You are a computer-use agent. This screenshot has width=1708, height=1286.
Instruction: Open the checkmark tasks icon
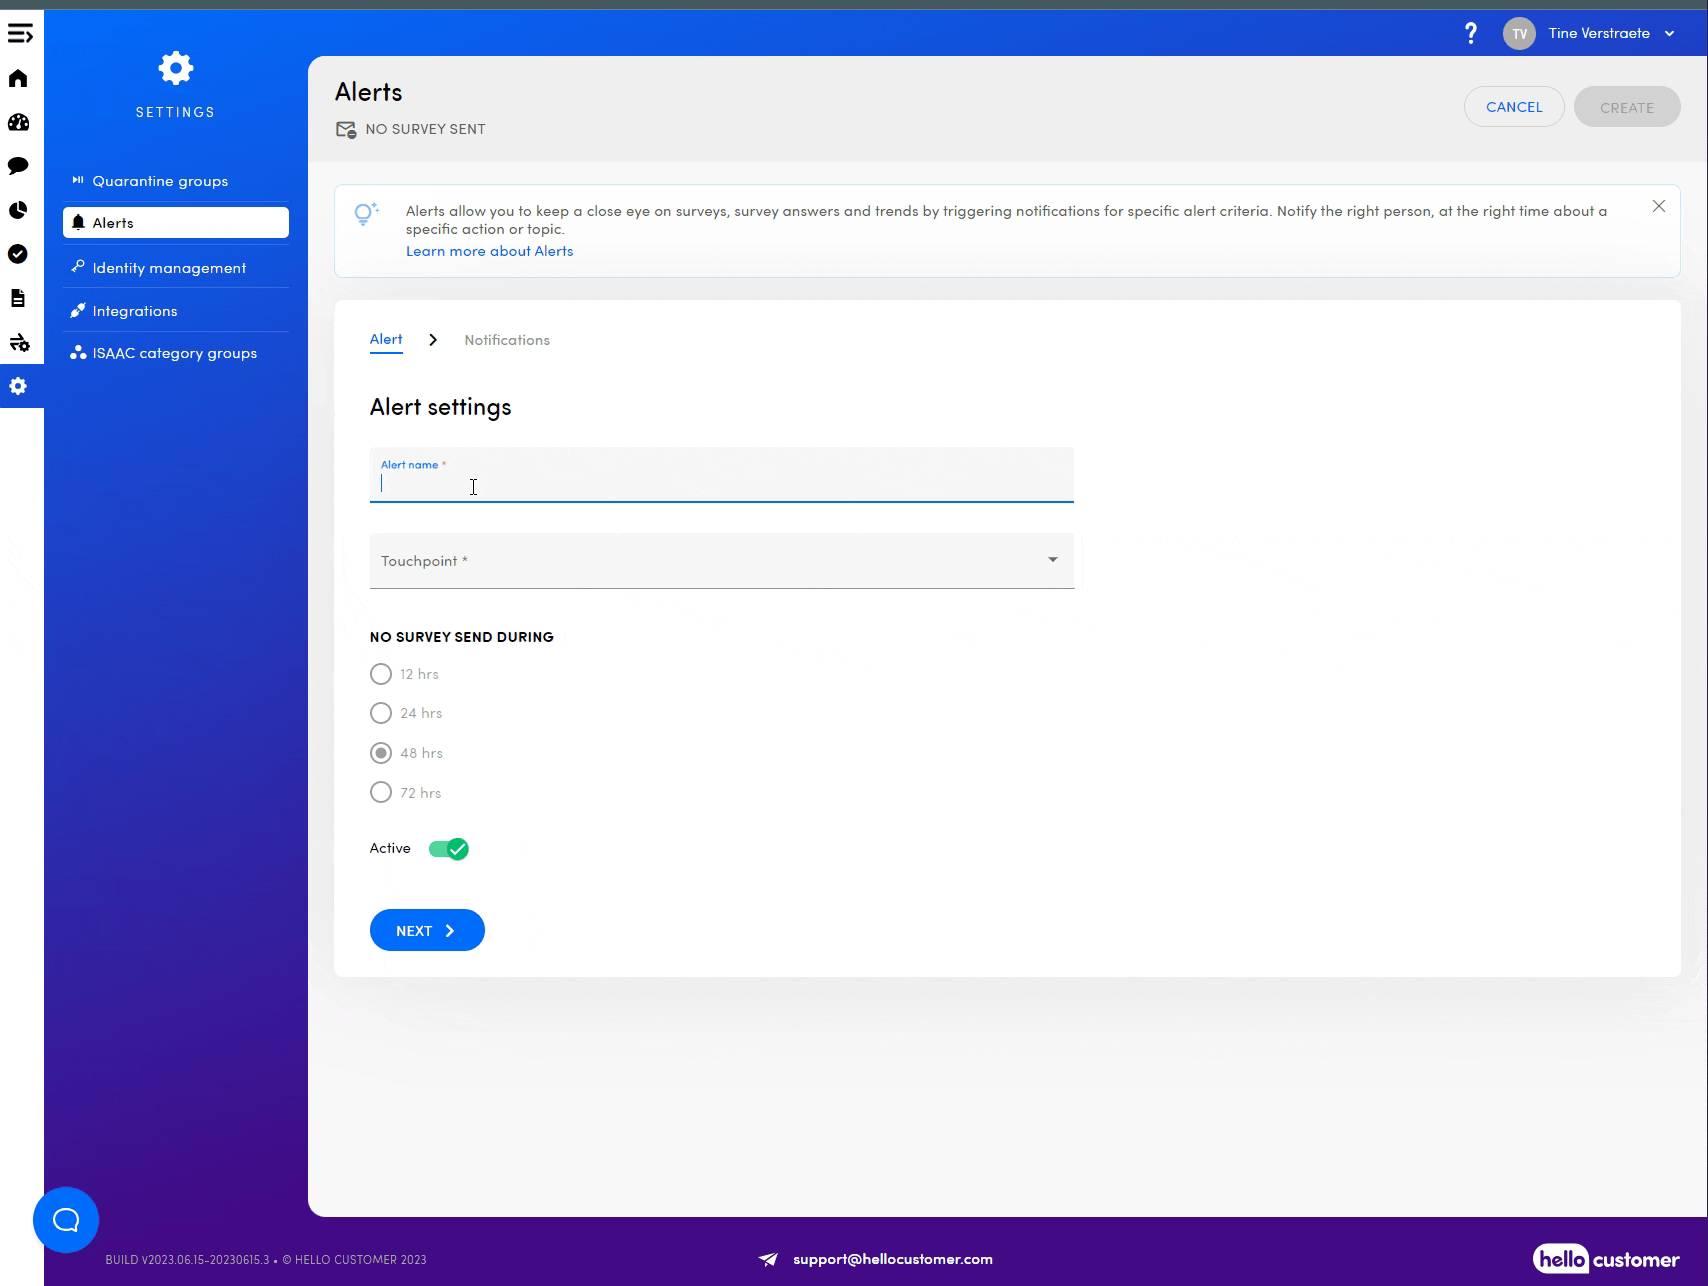tap(18, 254)
